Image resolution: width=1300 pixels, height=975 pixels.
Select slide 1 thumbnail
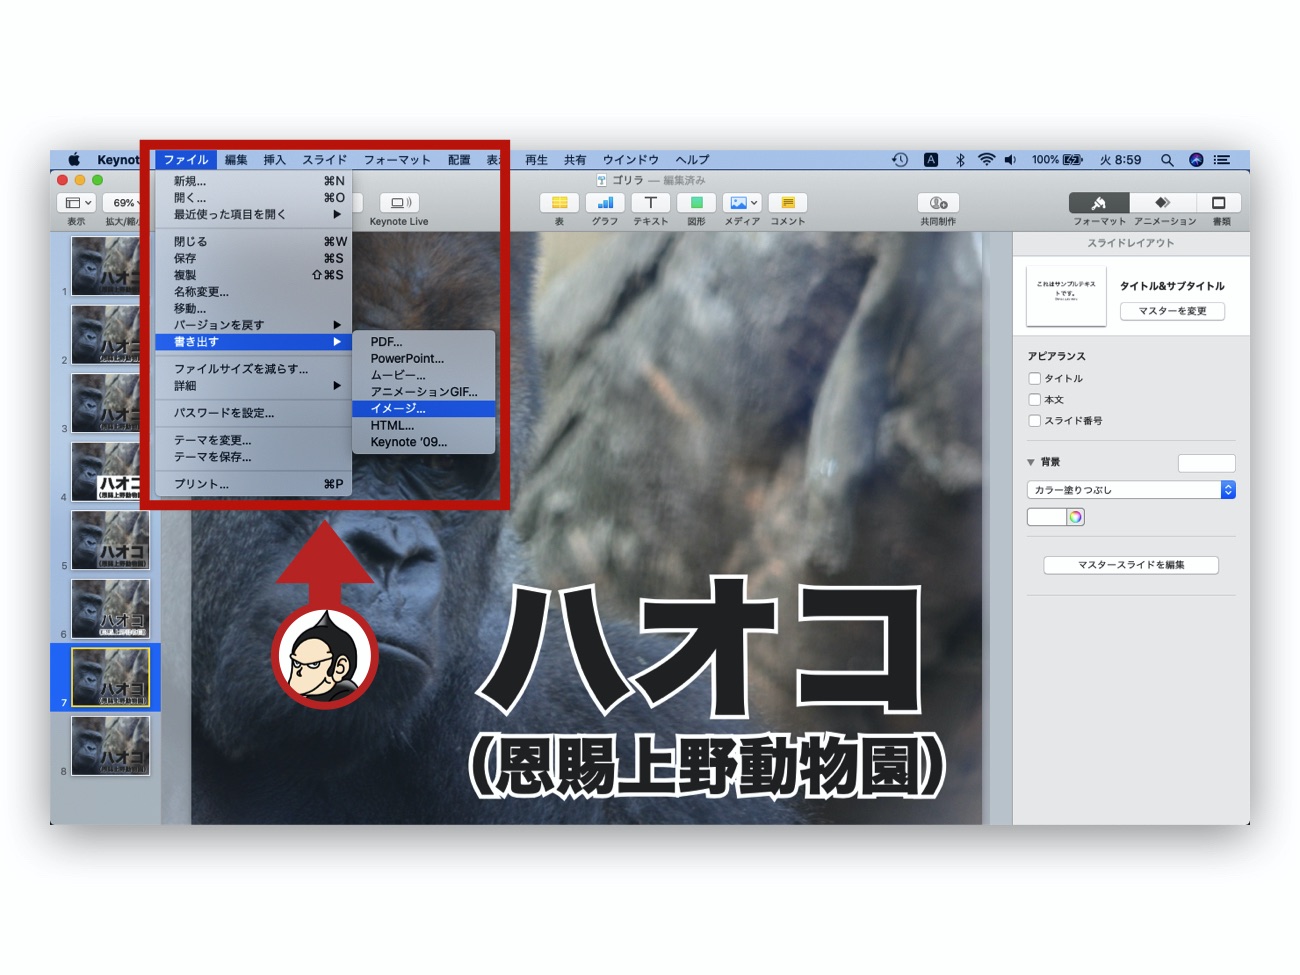[x=110, y=266]
